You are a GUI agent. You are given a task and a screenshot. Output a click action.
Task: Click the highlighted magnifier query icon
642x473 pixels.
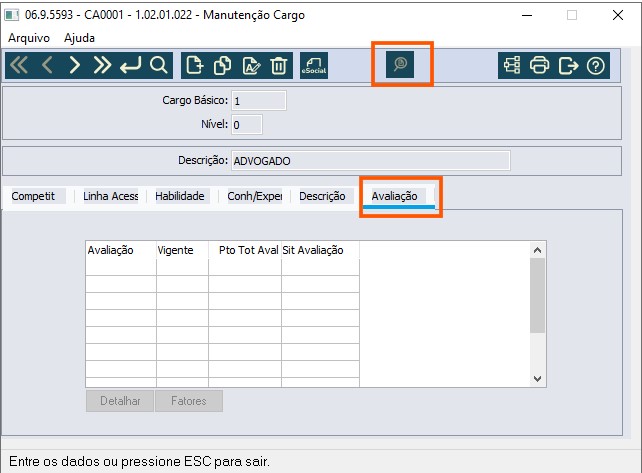click(400, 64)
